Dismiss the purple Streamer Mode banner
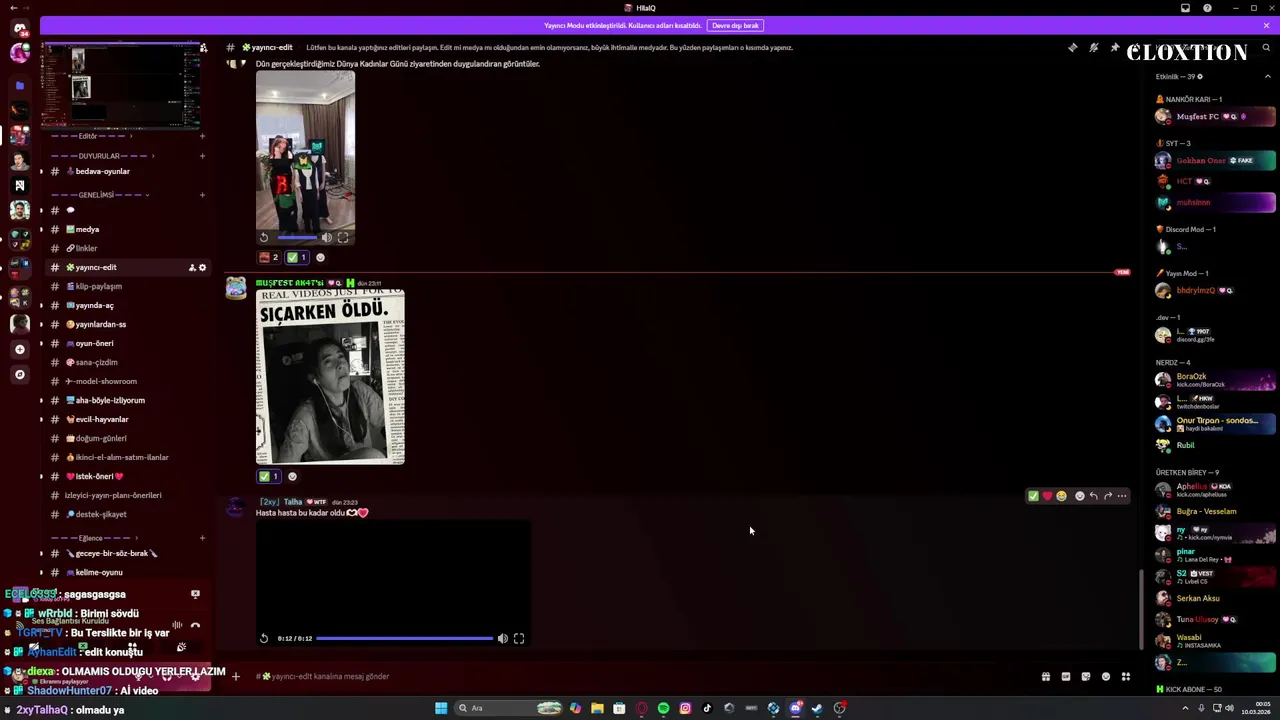 pos(1266,25)
